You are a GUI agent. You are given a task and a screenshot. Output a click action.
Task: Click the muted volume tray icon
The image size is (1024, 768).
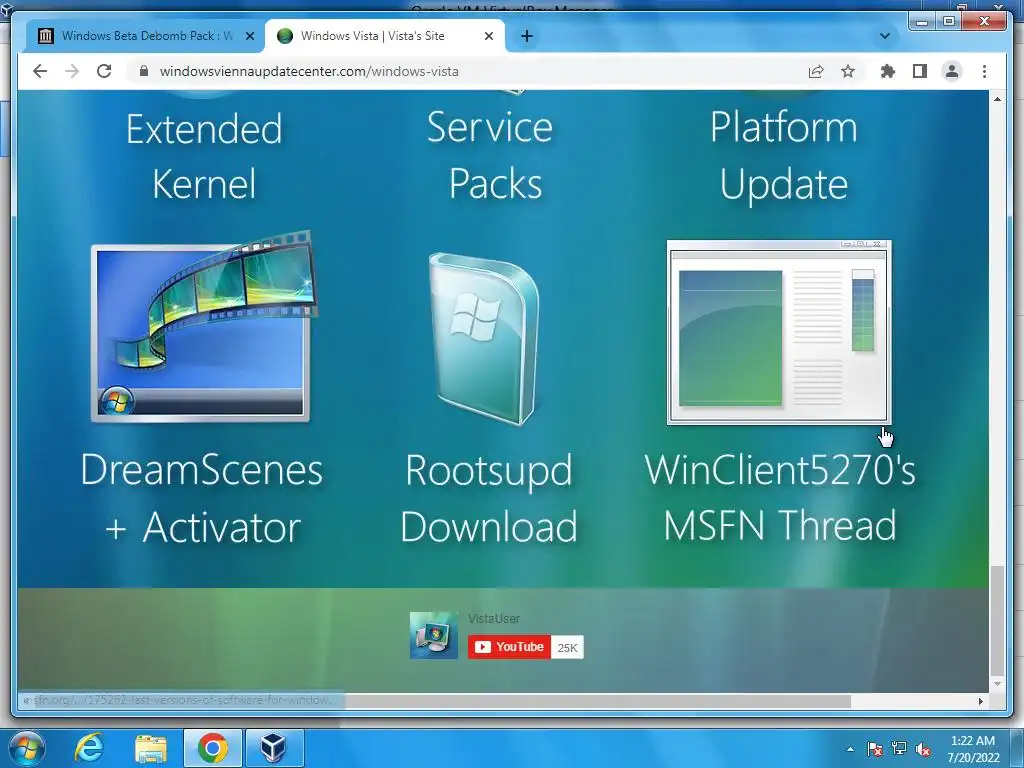[923, 749]
